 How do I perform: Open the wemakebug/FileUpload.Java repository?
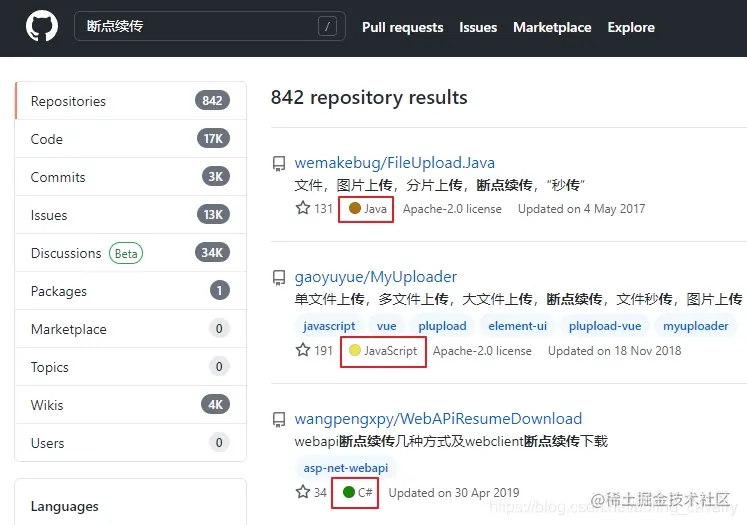394,163
